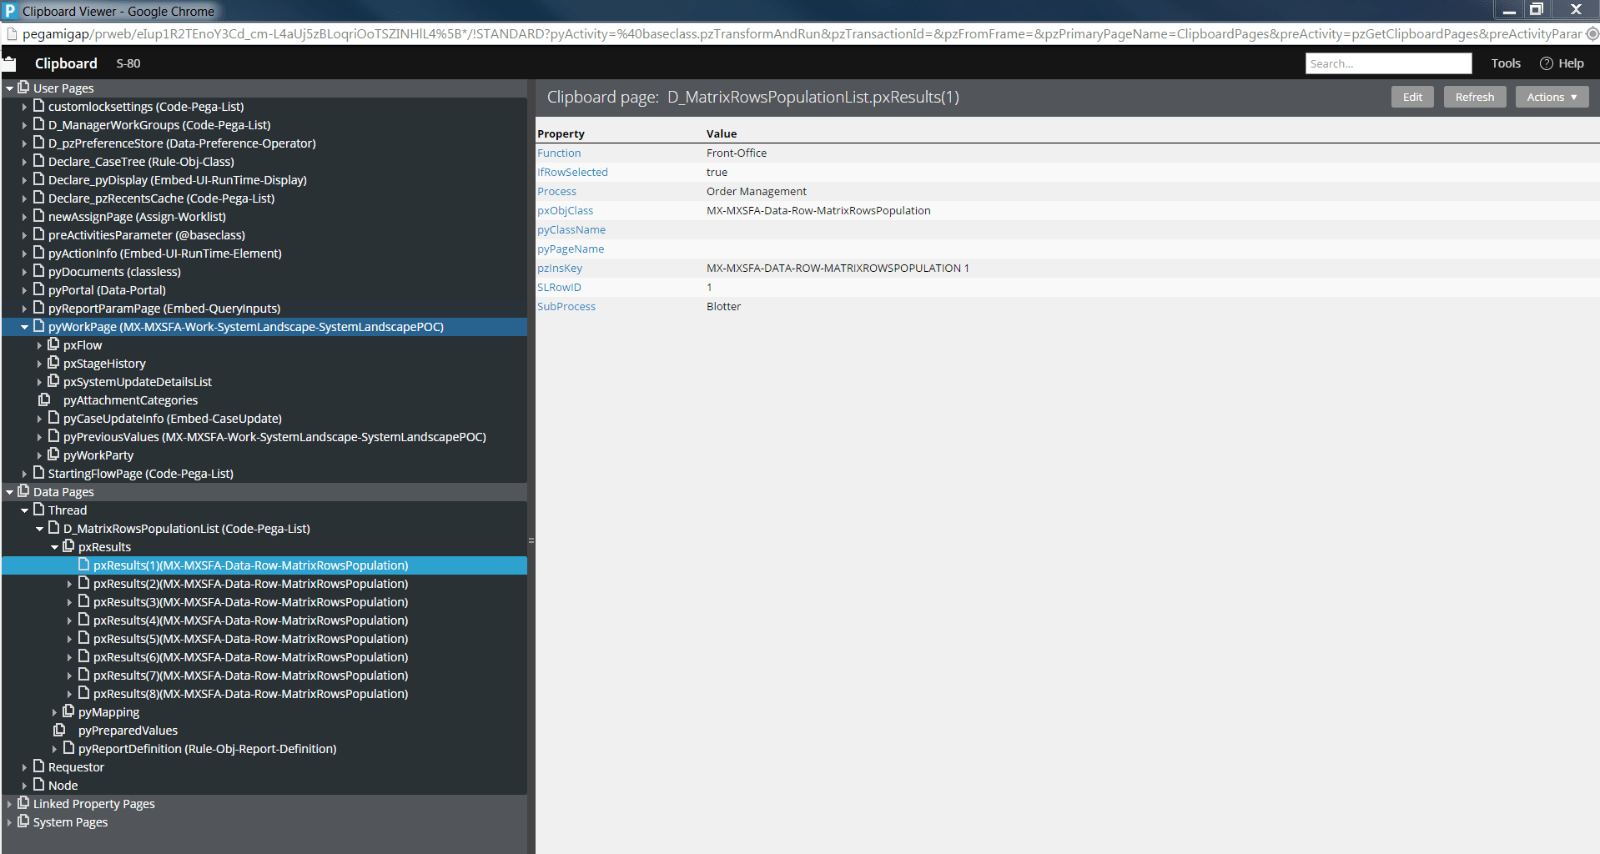Click the Edit button

point(1412,97)
